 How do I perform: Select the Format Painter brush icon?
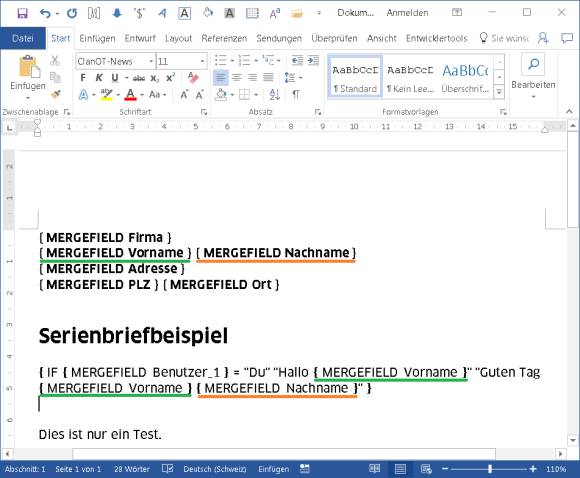click(55, 94)
